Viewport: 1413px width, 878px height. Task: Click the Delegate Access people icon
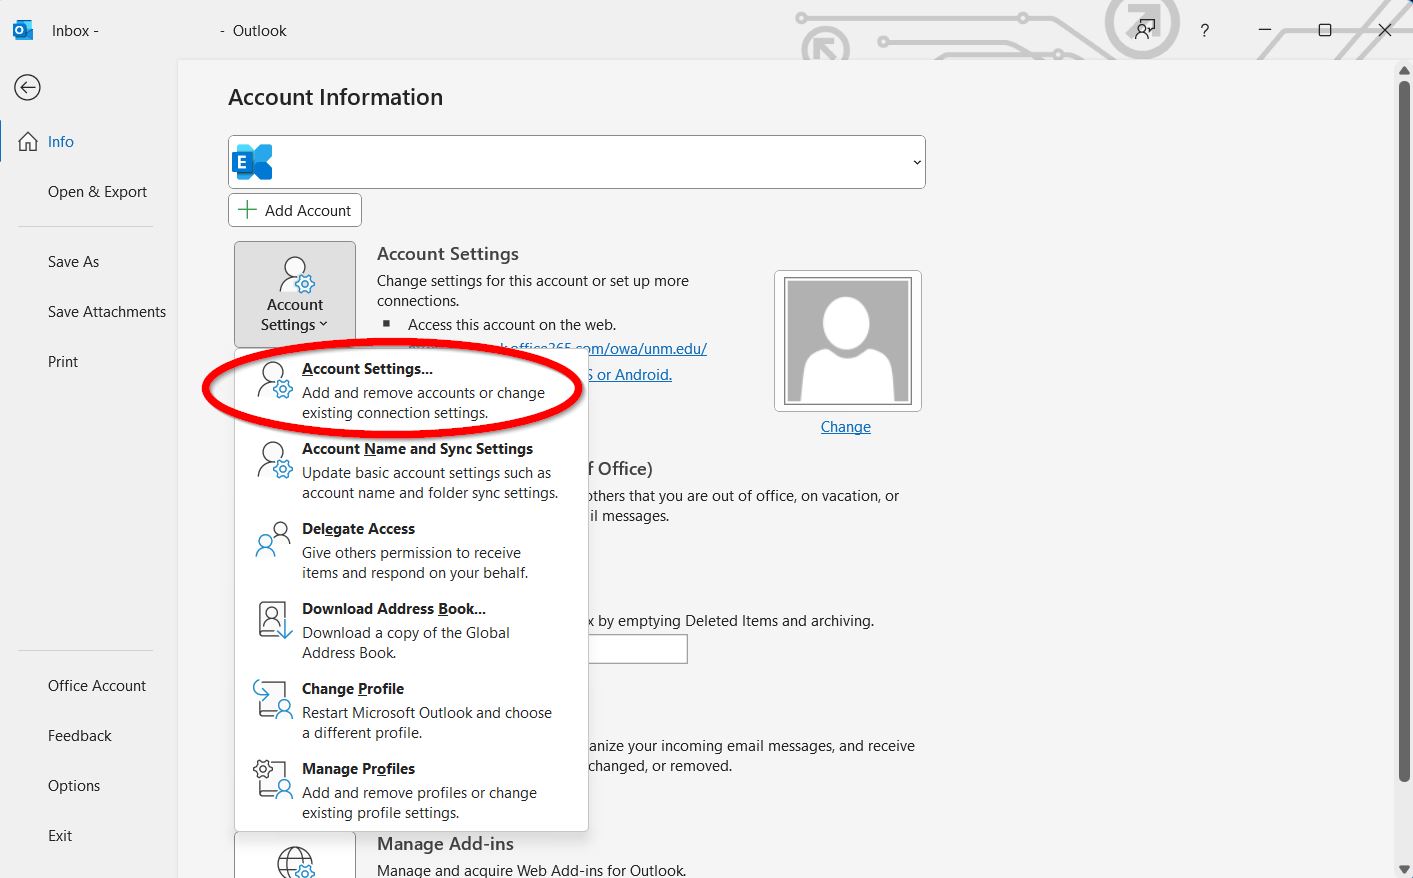click(274, 540)
